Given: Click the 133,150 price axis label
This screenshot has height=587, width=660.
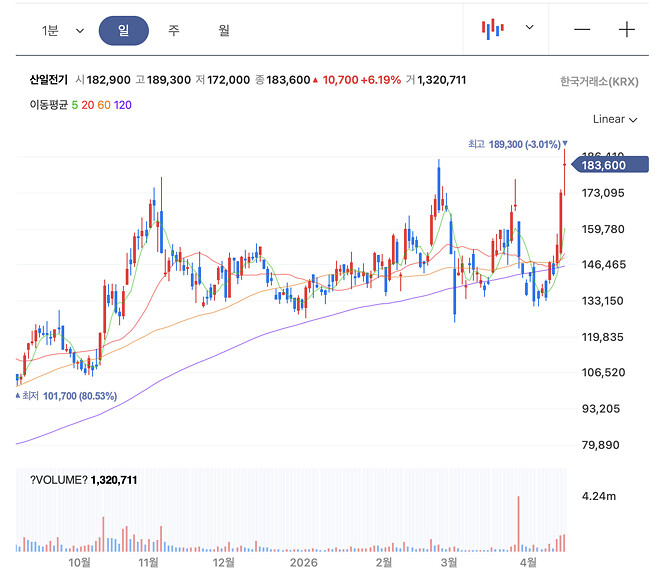Looking at the screenshot, I should [x=602, y=301].
